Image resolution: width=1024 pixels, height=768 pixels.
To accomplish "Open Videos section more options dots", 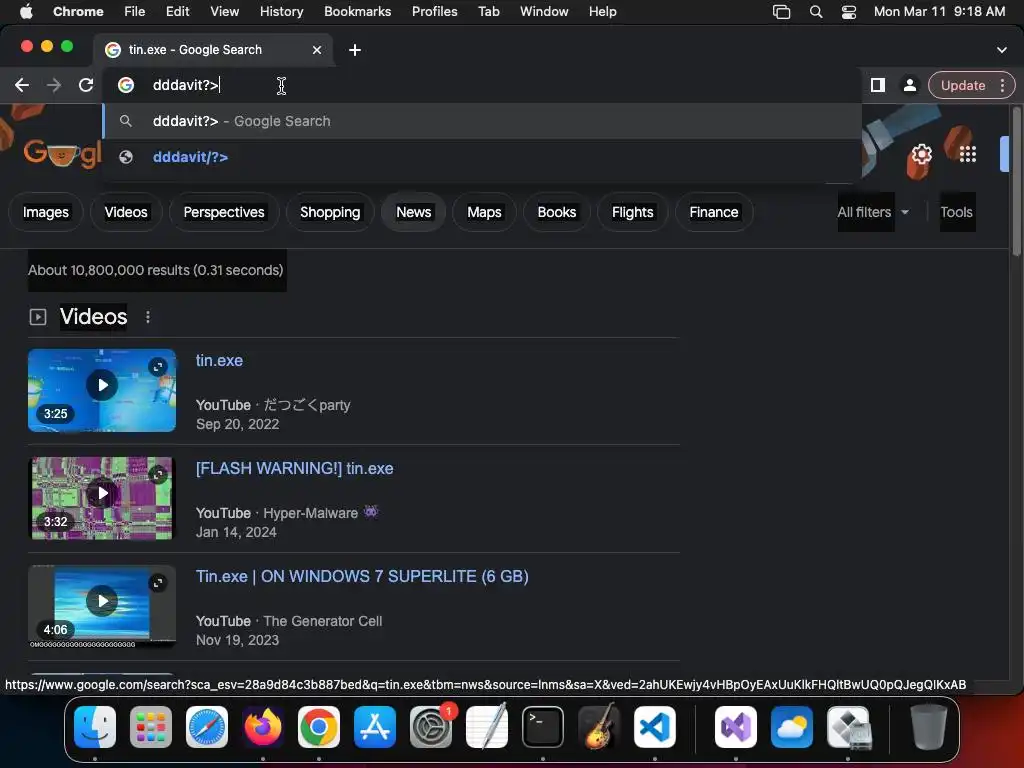I will [148, 317].
